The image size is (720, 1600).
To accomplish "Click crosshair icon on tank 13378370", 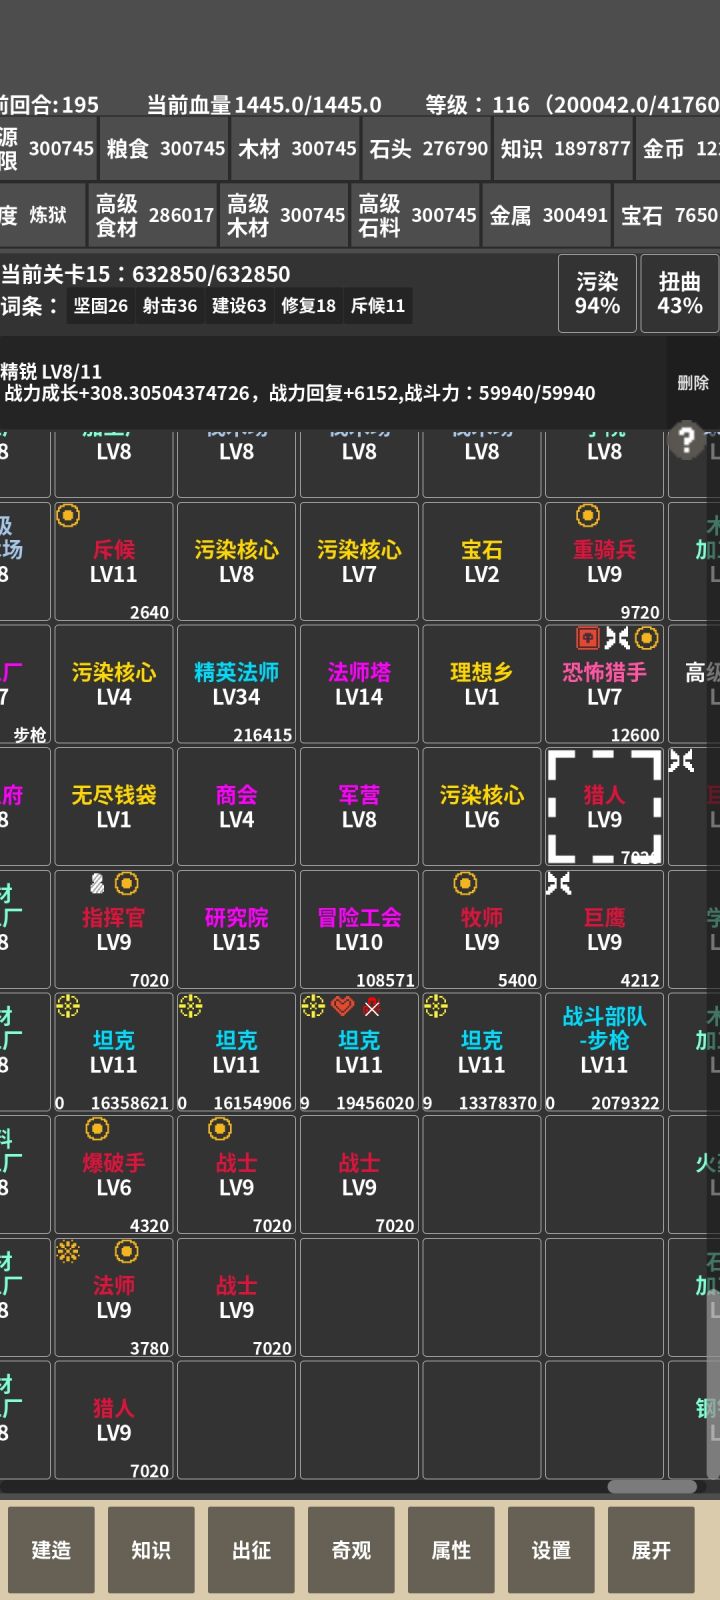I will point(436,1007).
